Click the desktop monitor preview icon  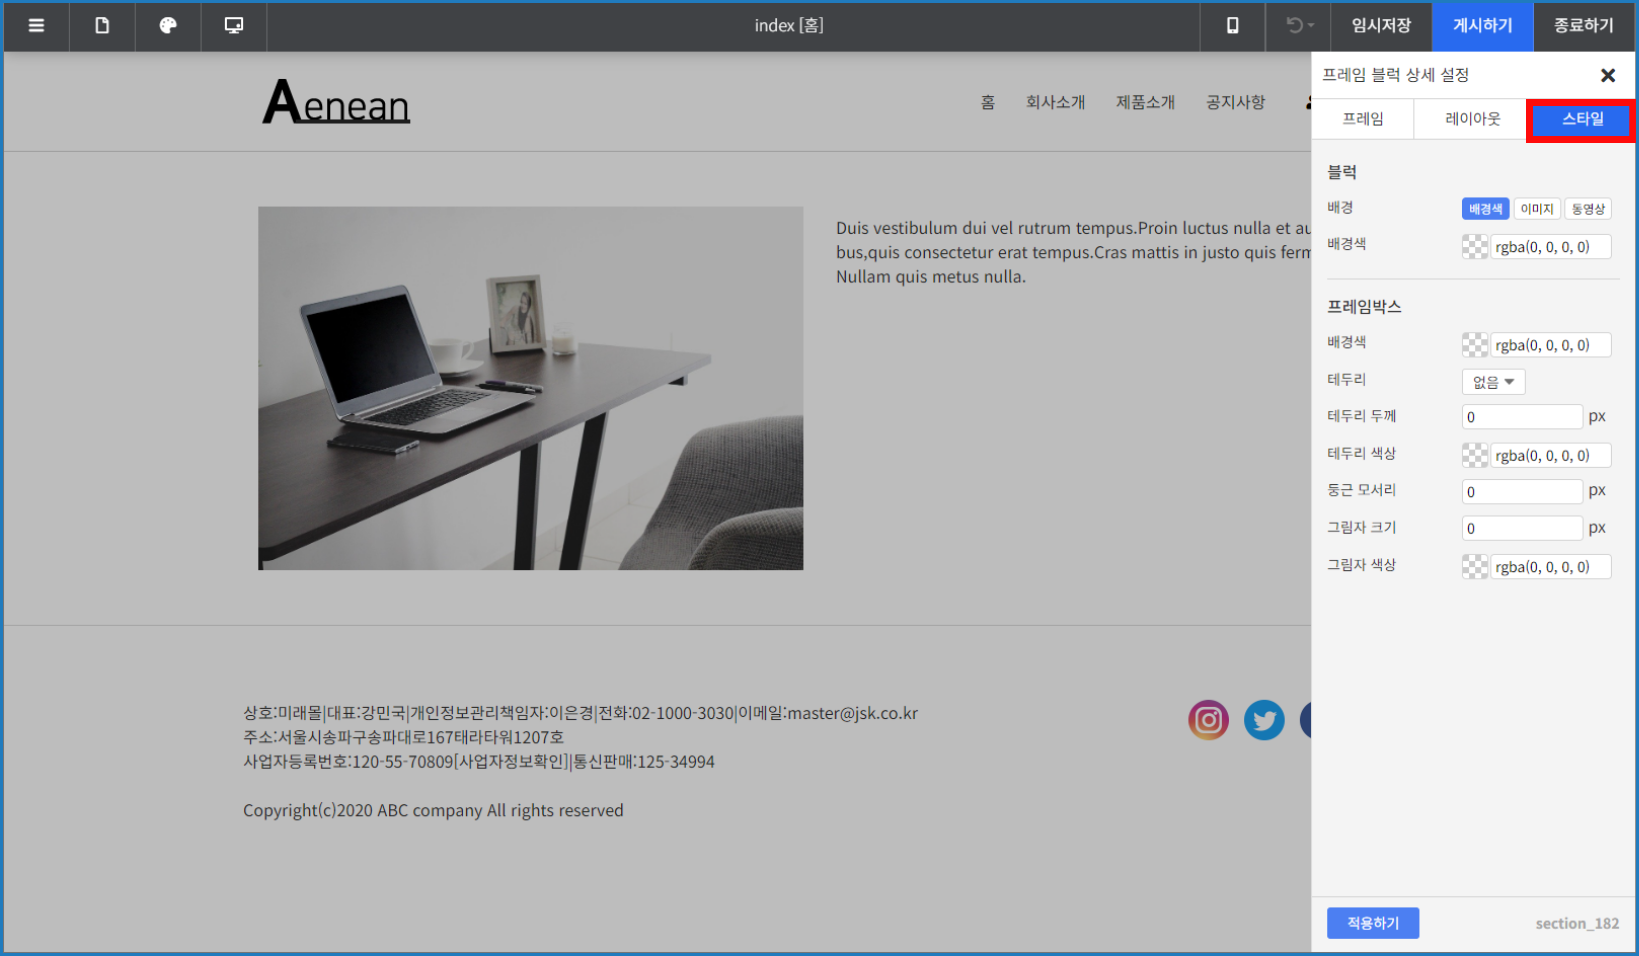(234, 26)
